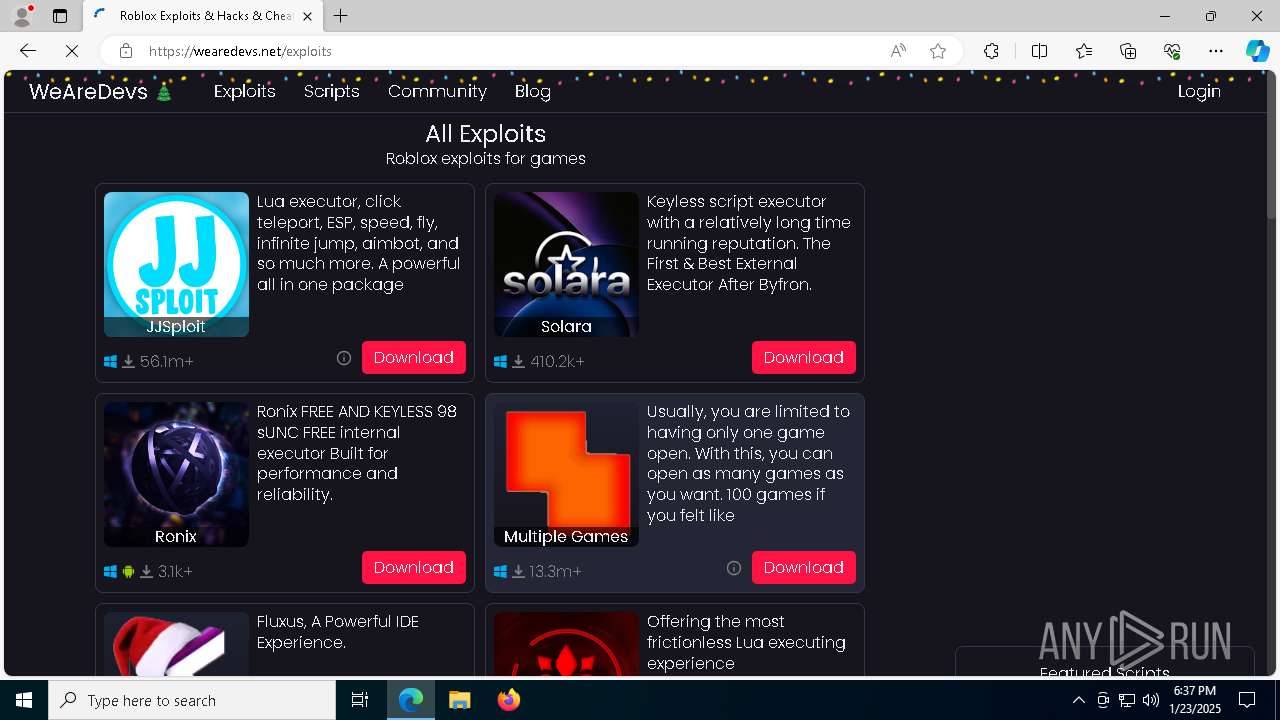
Task: Open File Explorer from taskbar
Action: [x=459, y=700]
